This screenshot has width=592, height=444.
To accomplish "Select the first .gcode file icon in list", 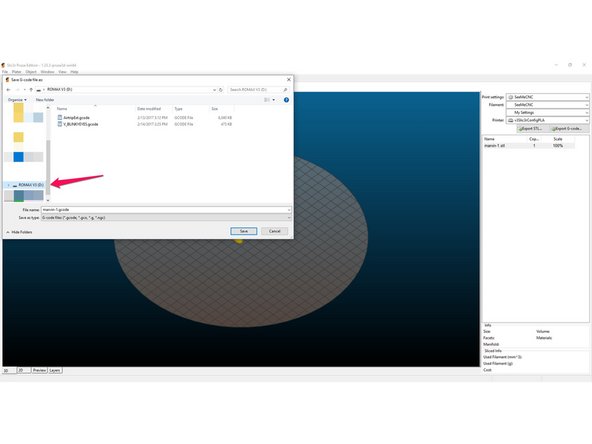I will tap(60, 117).
